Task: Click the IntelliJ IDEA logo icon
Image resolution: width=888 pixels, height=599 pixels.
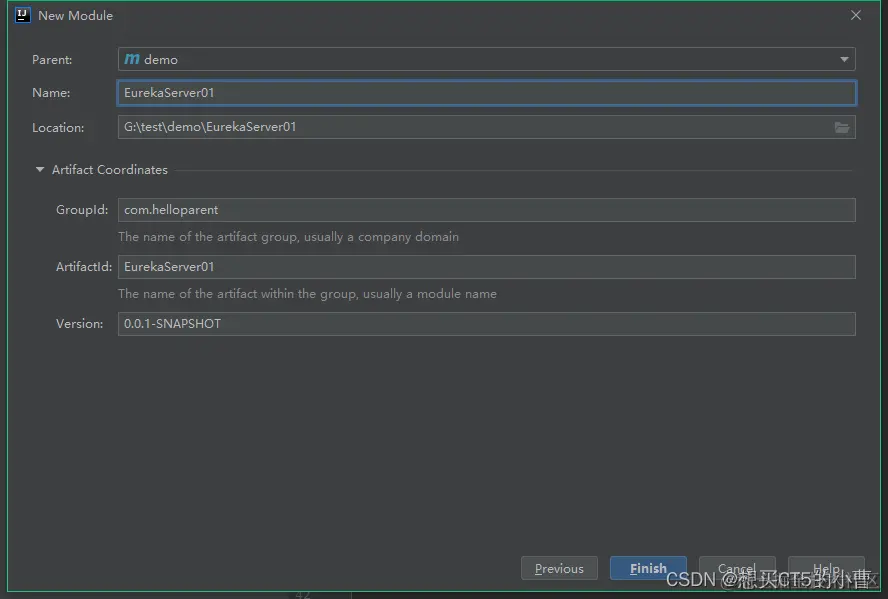Action: pyautogui.click(x=23, y=15)
